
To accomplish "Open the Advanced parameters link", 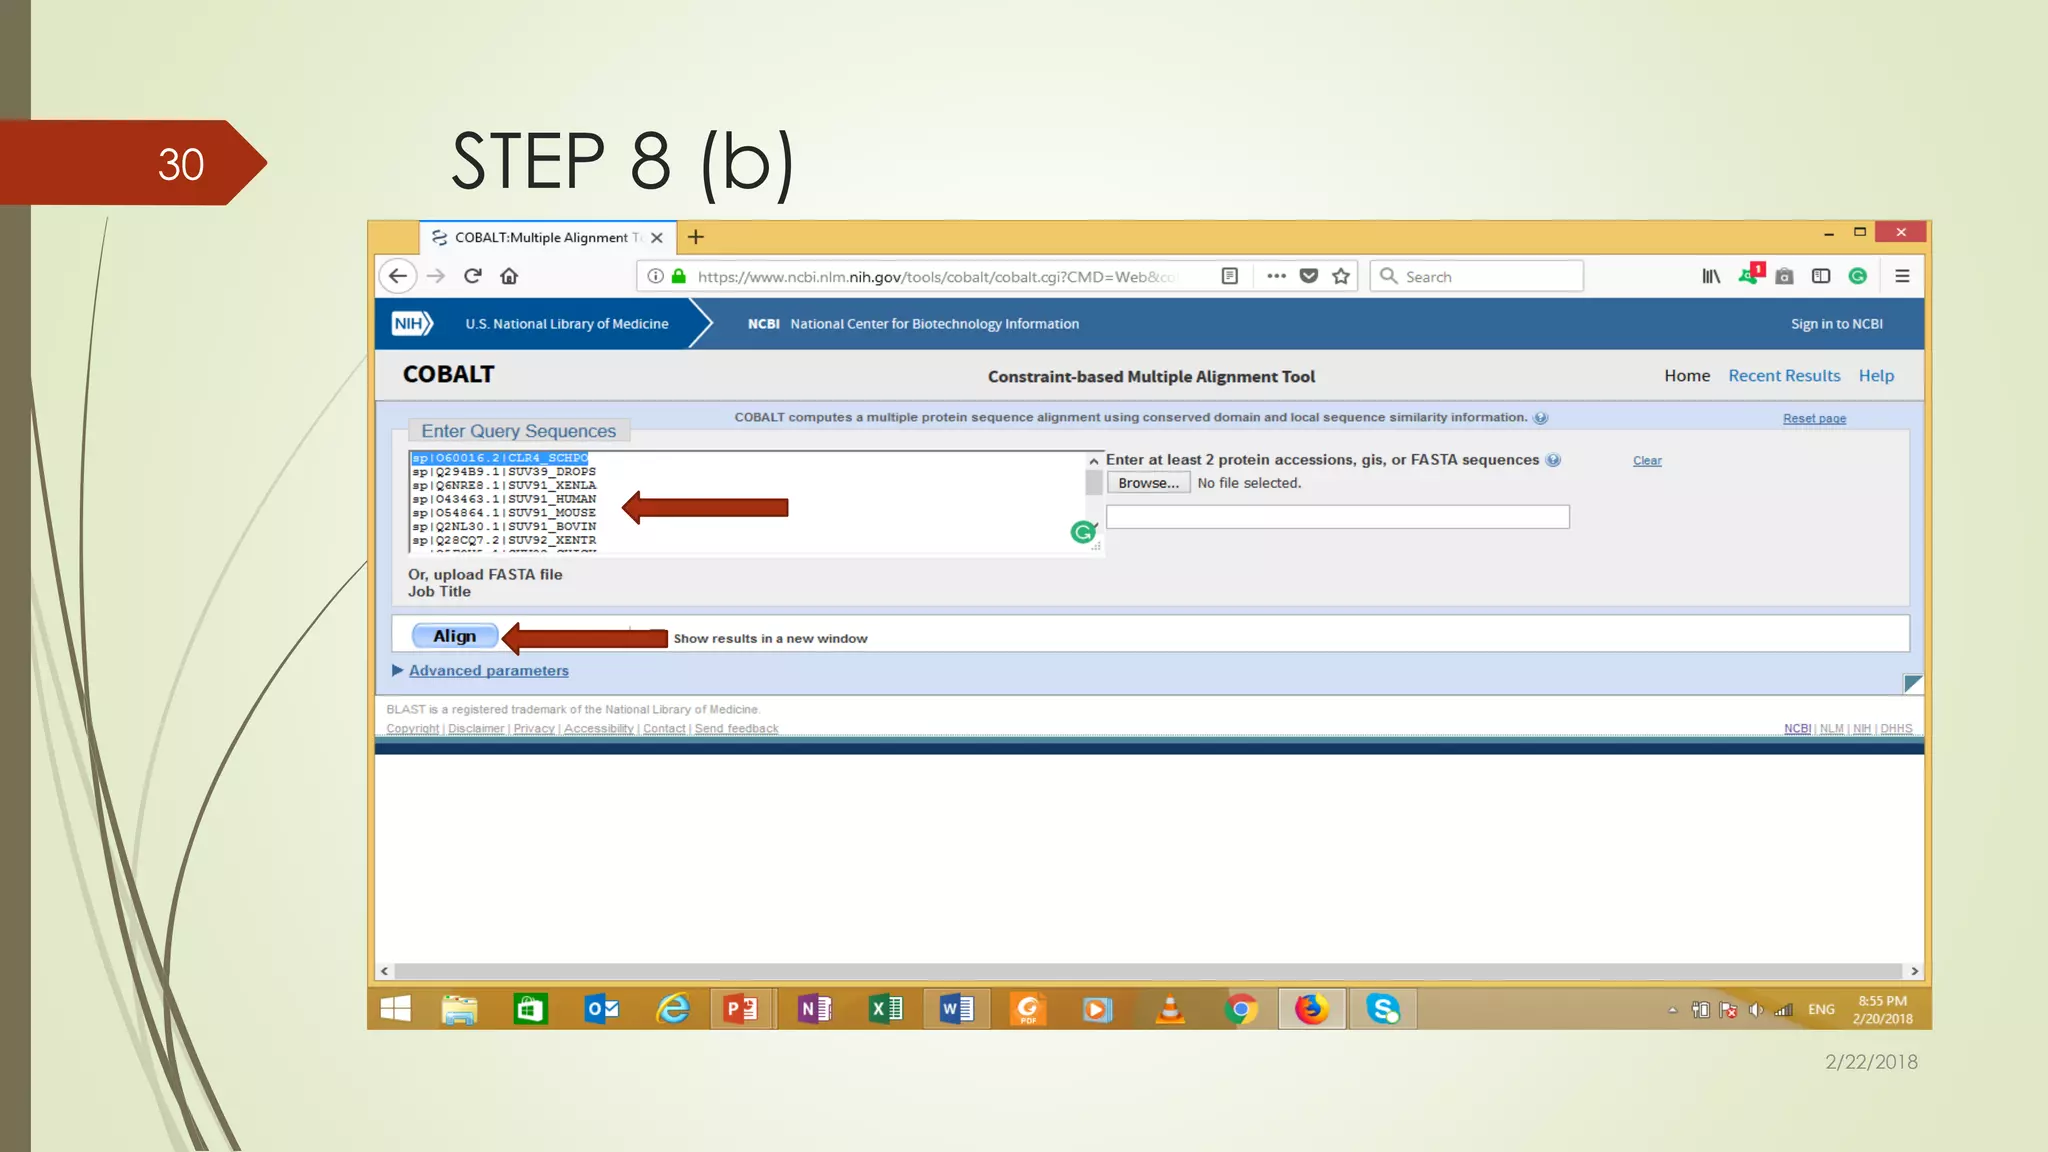I will 489,671.
